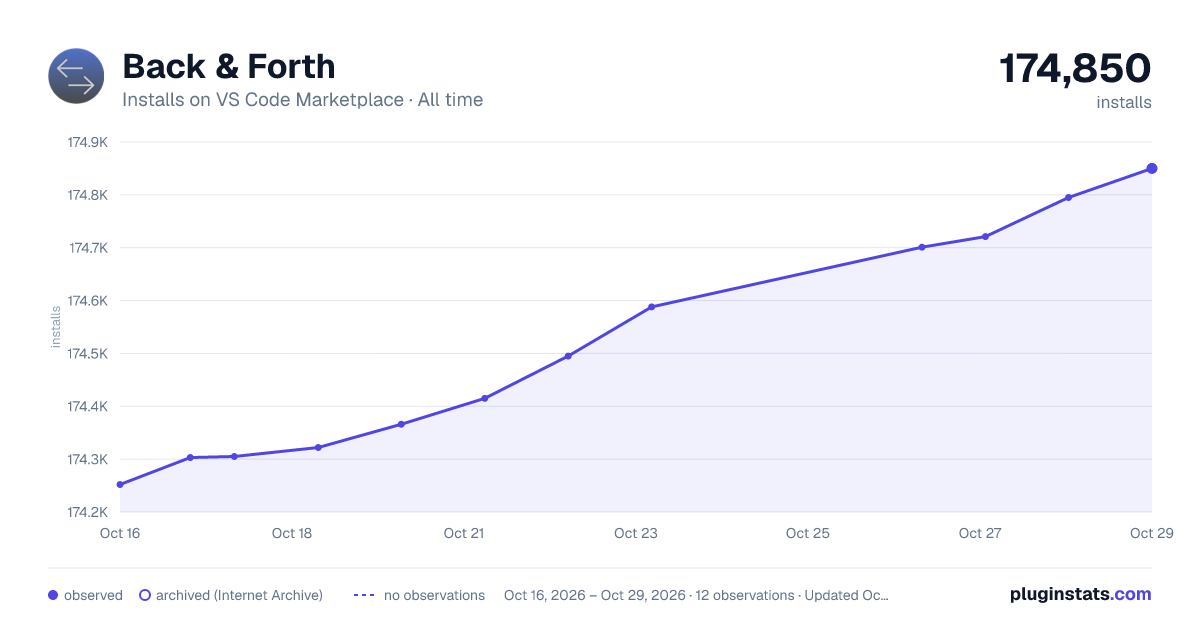
Task: Select the data point just above Oct 27
Action: [986, 237]
